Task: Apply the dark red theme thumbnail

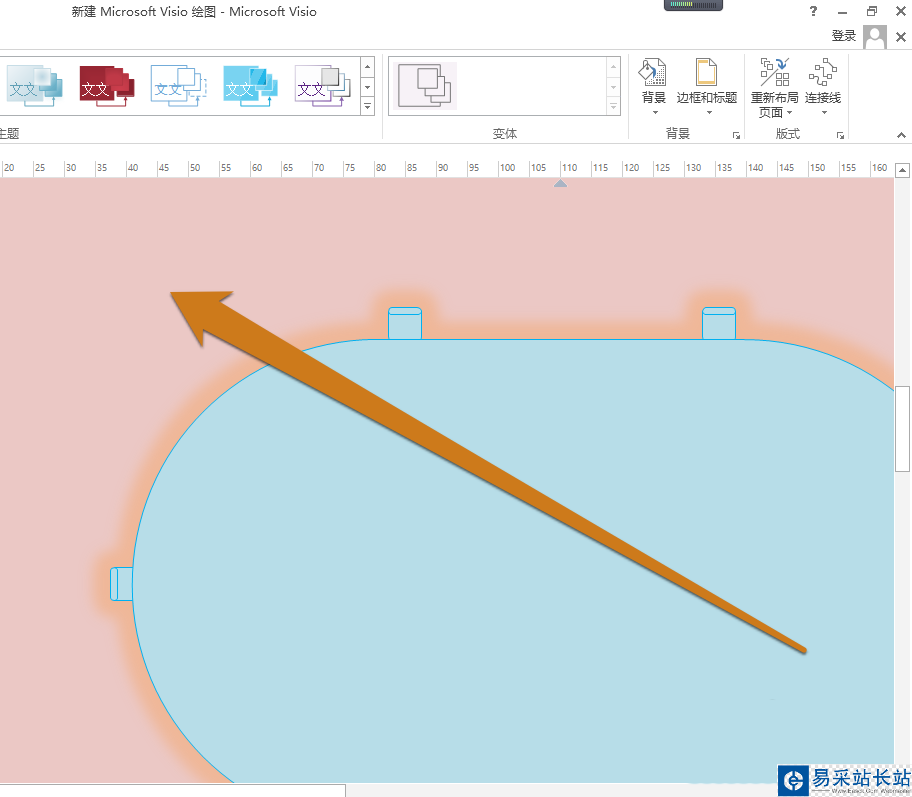Action: [x=107, y=86]
